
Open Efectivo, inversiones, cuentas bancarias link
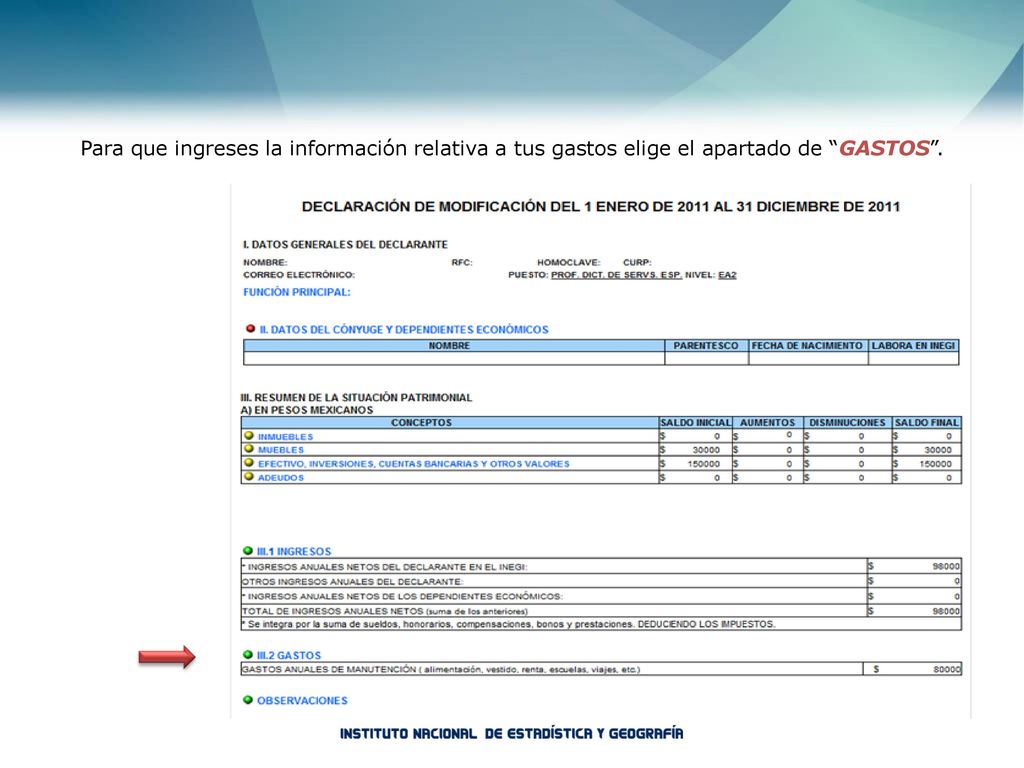(x=413, y=464)
